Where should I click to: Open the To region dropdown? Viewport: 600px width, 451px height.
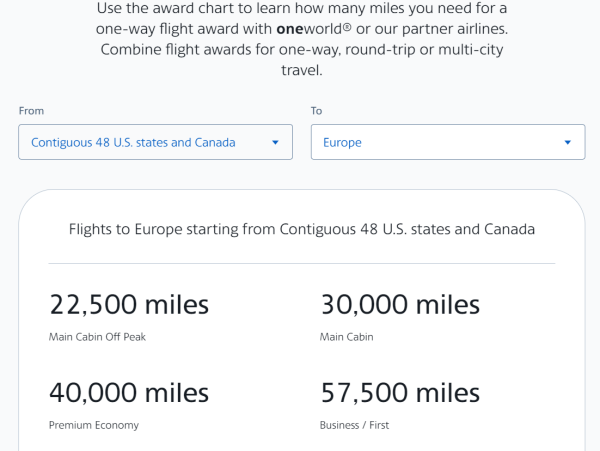click(x=448, y=142)
